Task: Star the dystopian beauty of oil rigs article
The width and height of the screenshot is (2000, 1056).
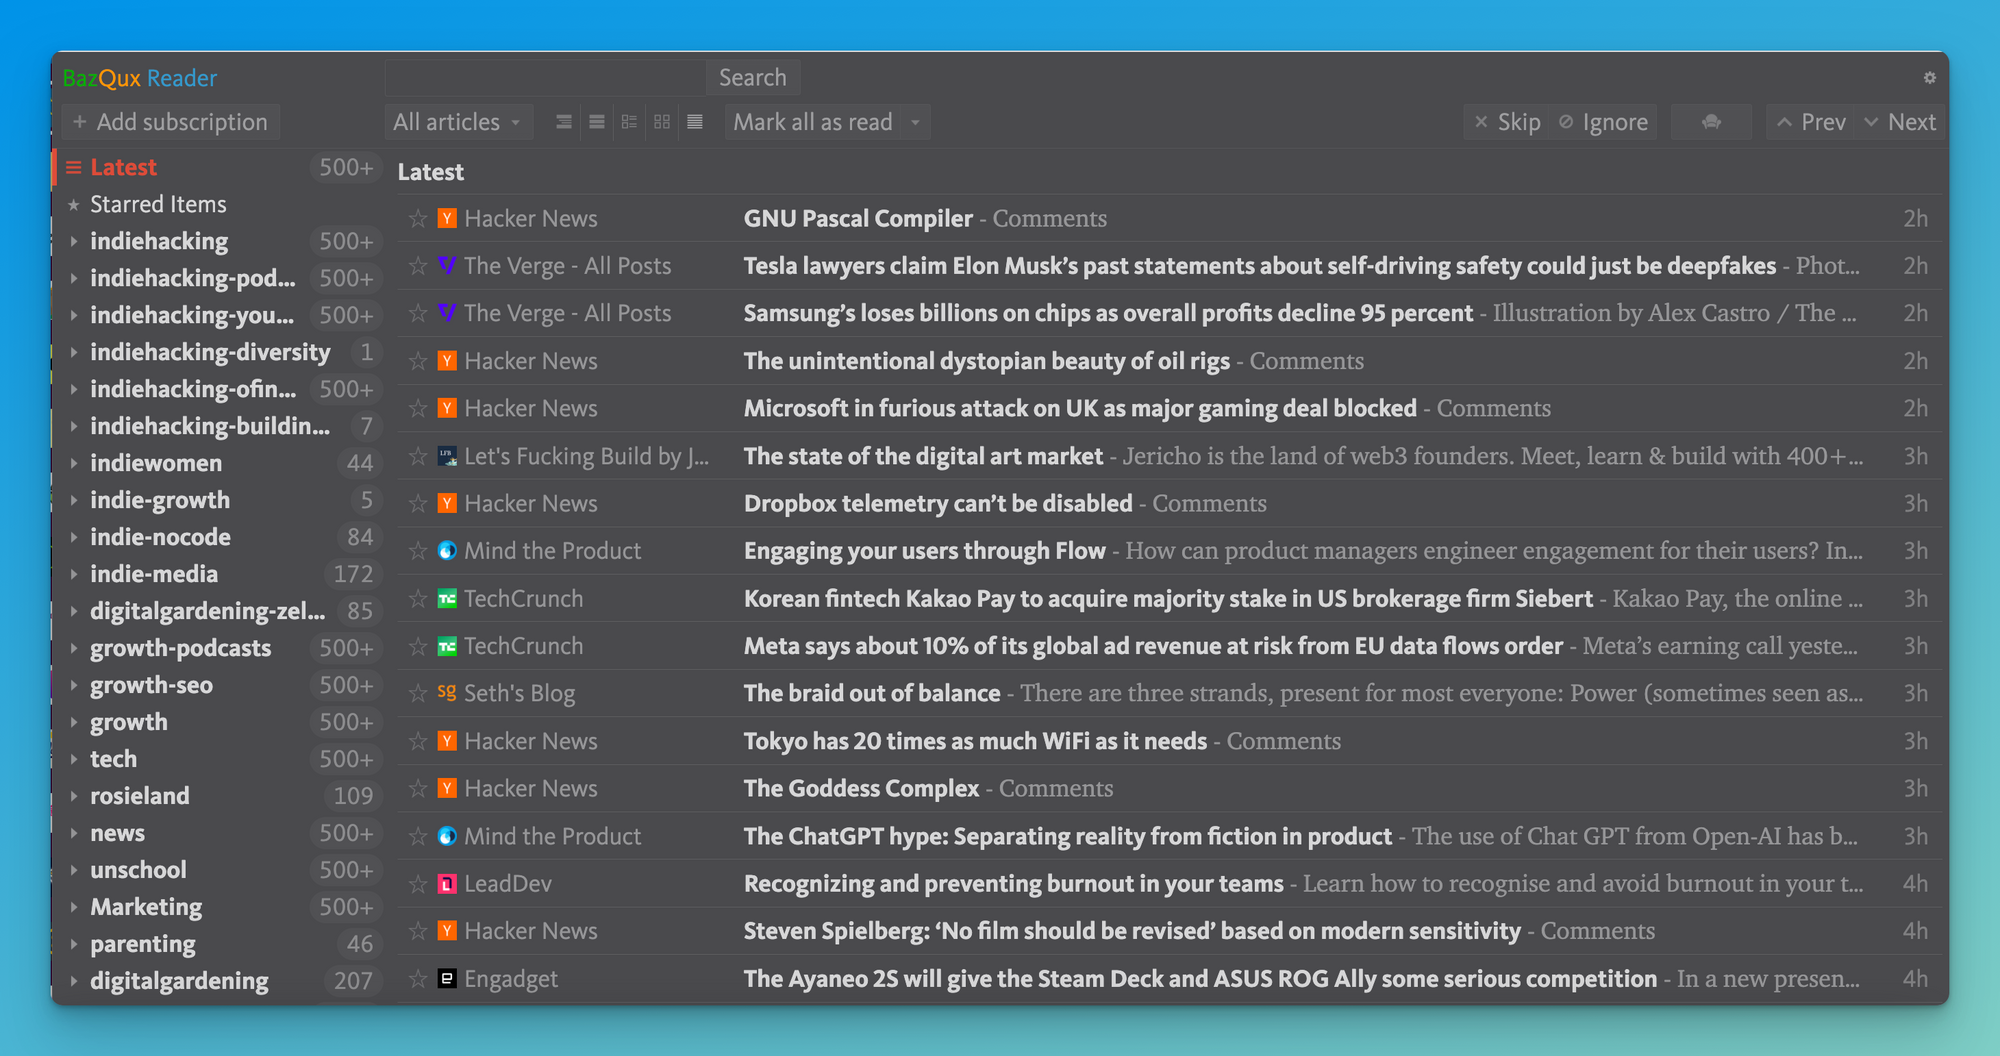Action: pos(418,361)
